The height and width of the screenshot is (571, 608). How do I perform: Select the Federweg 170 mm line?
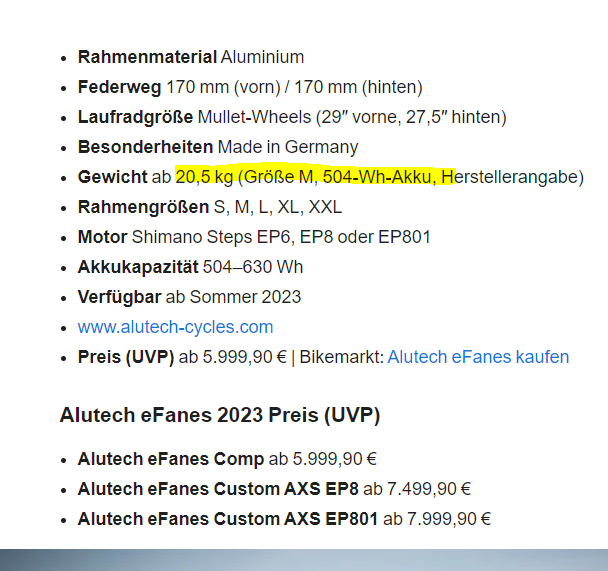250,87
